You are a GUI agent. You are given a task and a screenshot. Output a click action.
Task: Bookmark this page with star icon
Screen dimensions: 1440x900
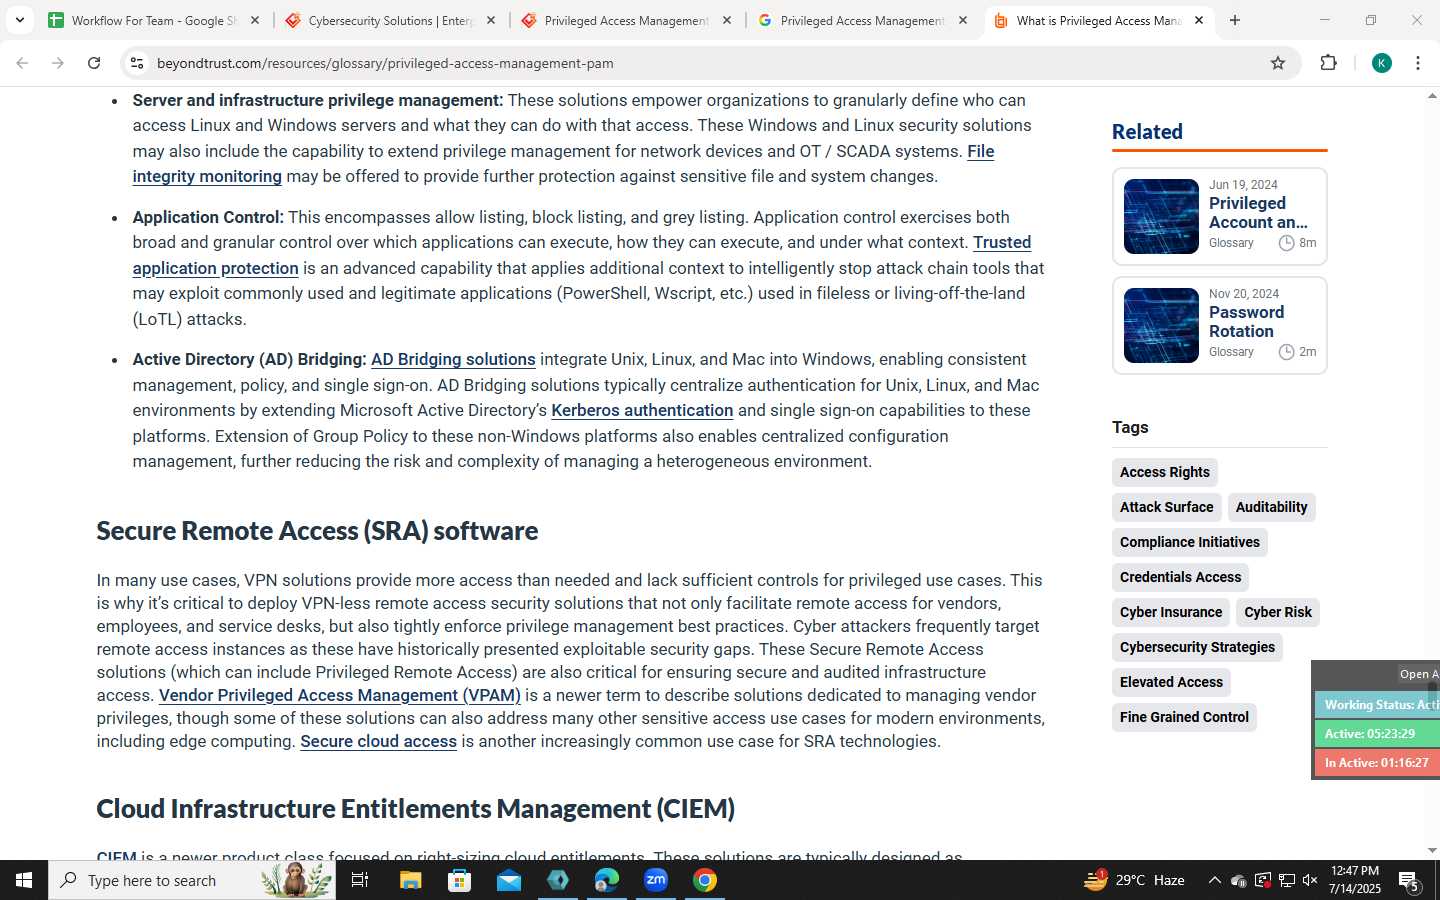point(1278,63)
